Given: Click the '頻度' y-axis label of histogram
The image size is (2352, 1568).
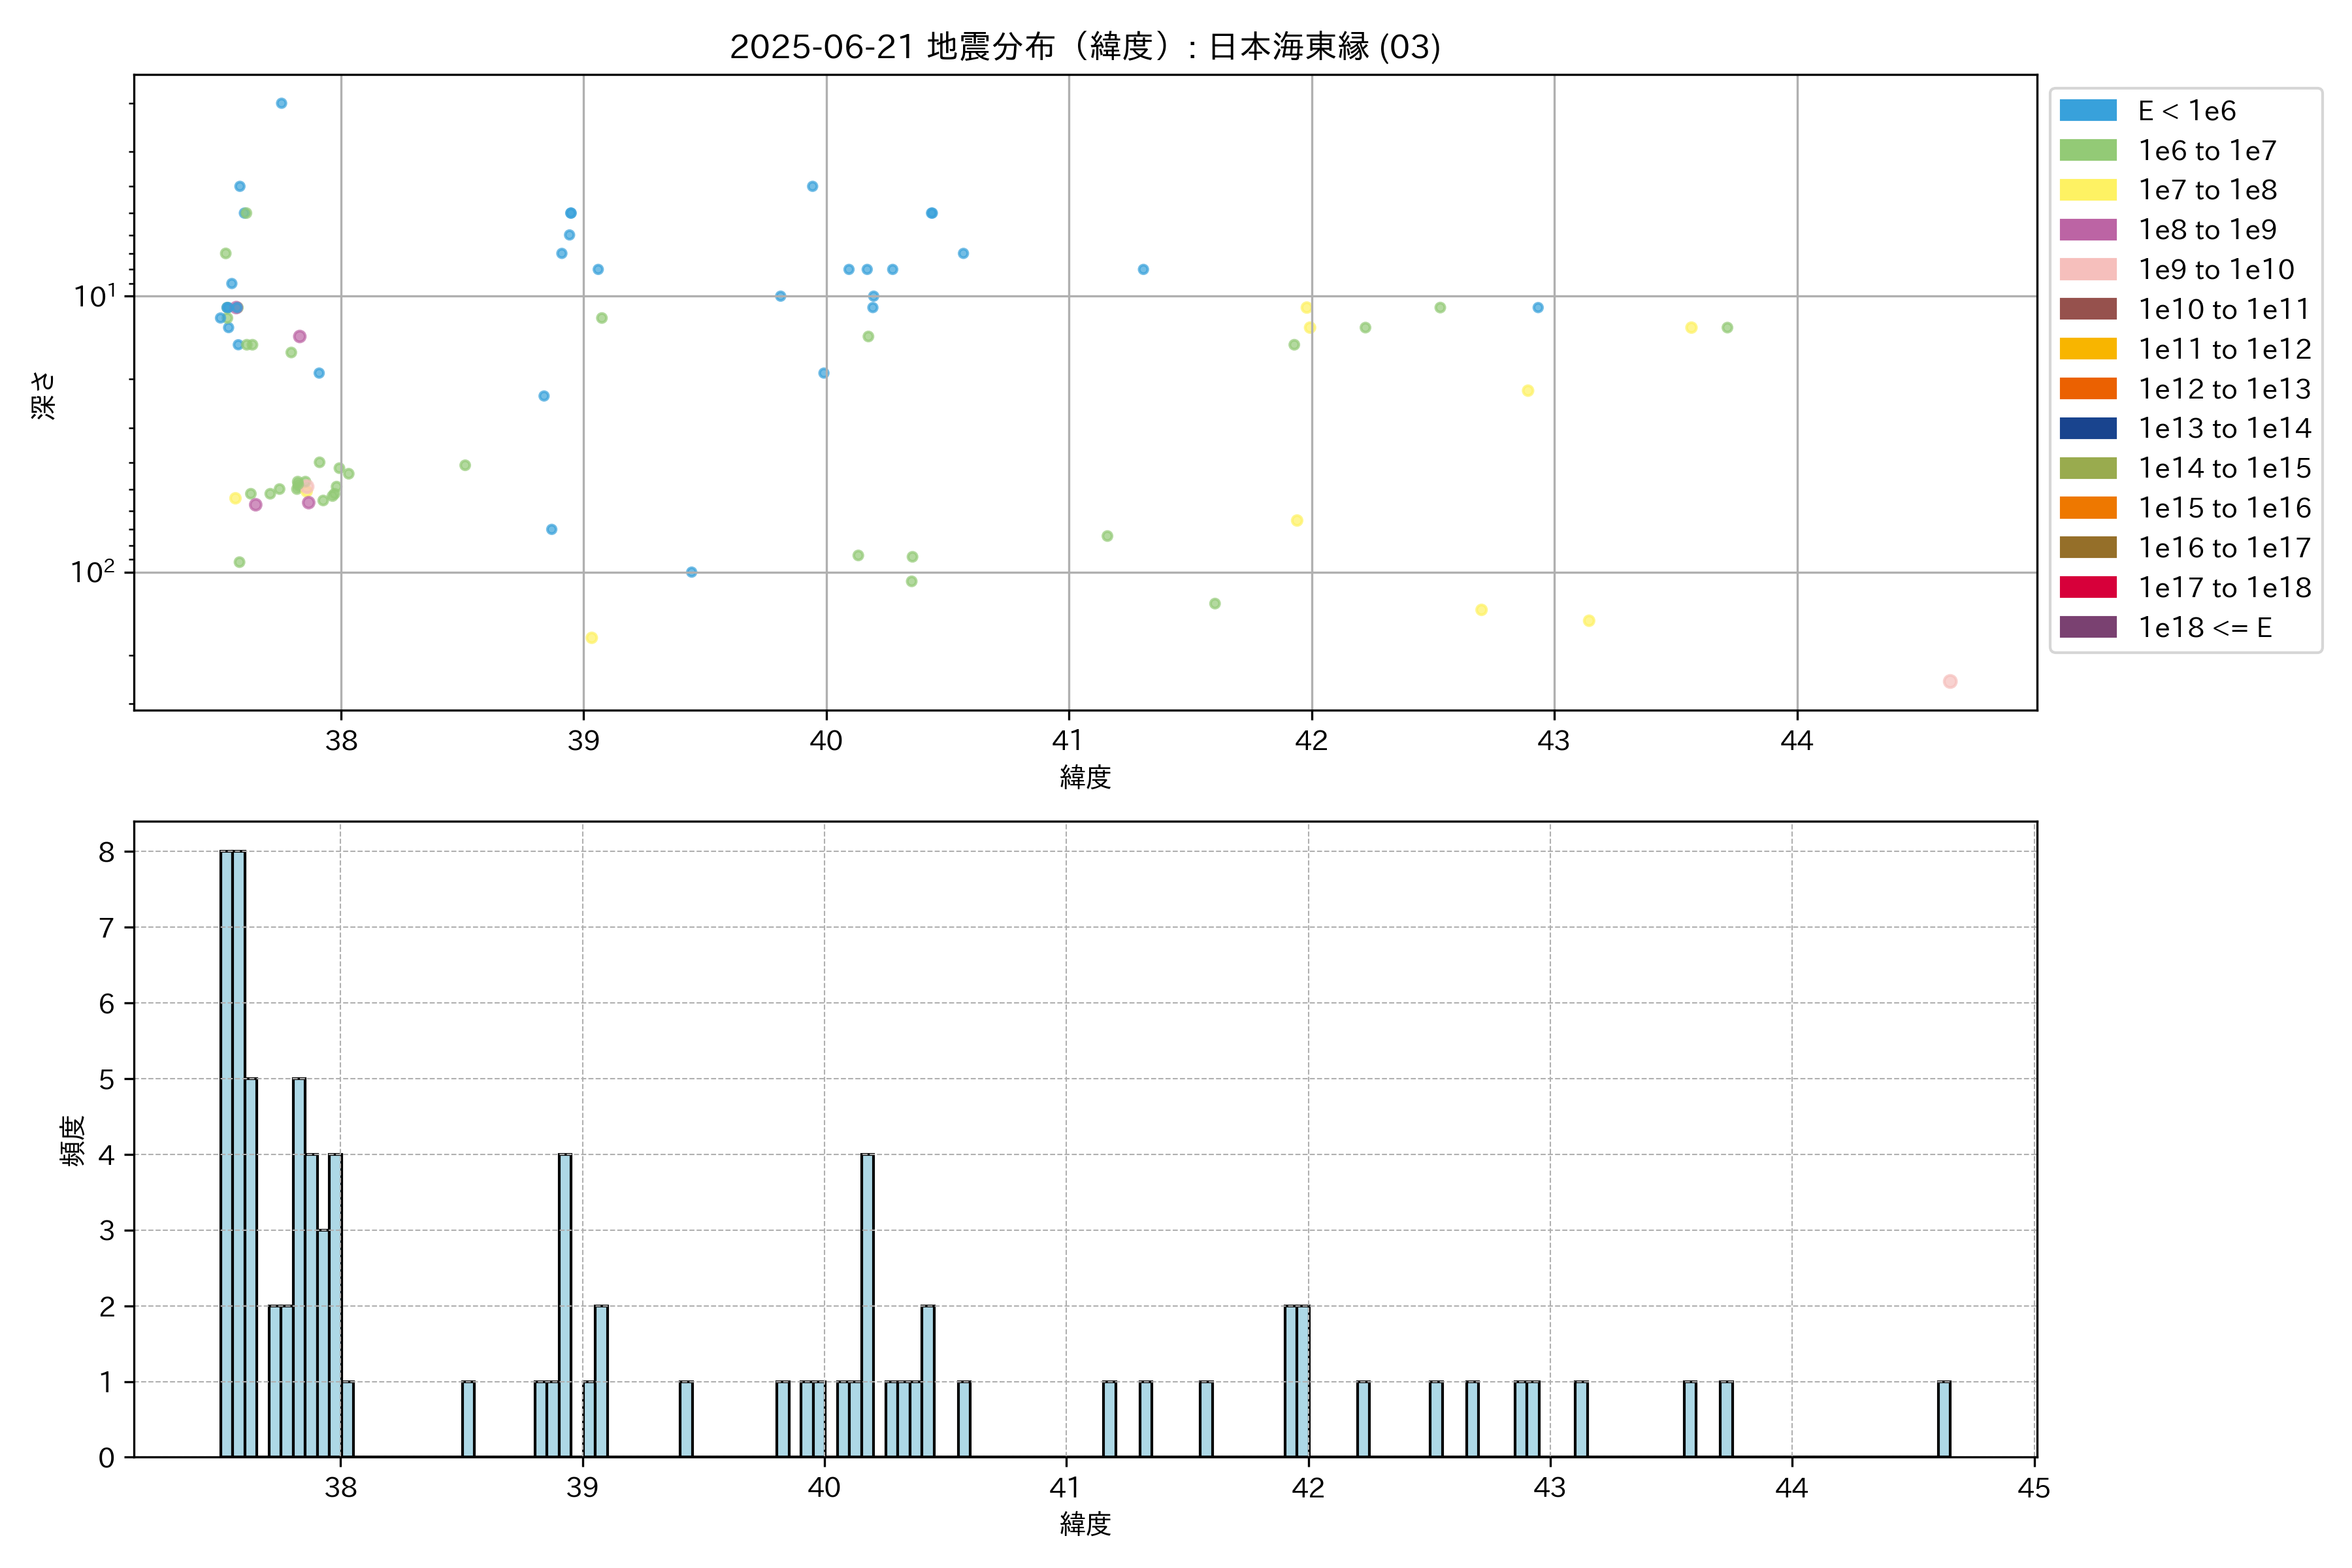Looking at the screenshot, I should (72, 1140).
